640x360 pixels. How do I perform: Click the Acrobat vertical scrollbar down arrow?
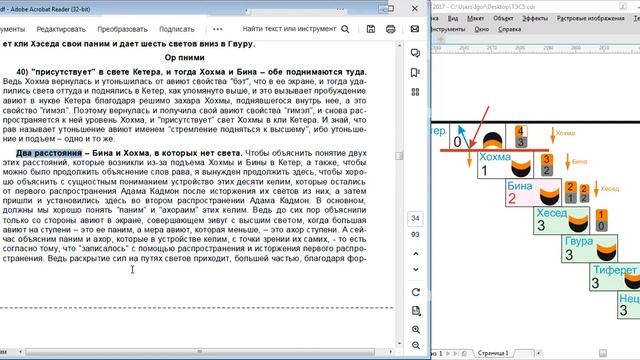(x=399, y=344)
